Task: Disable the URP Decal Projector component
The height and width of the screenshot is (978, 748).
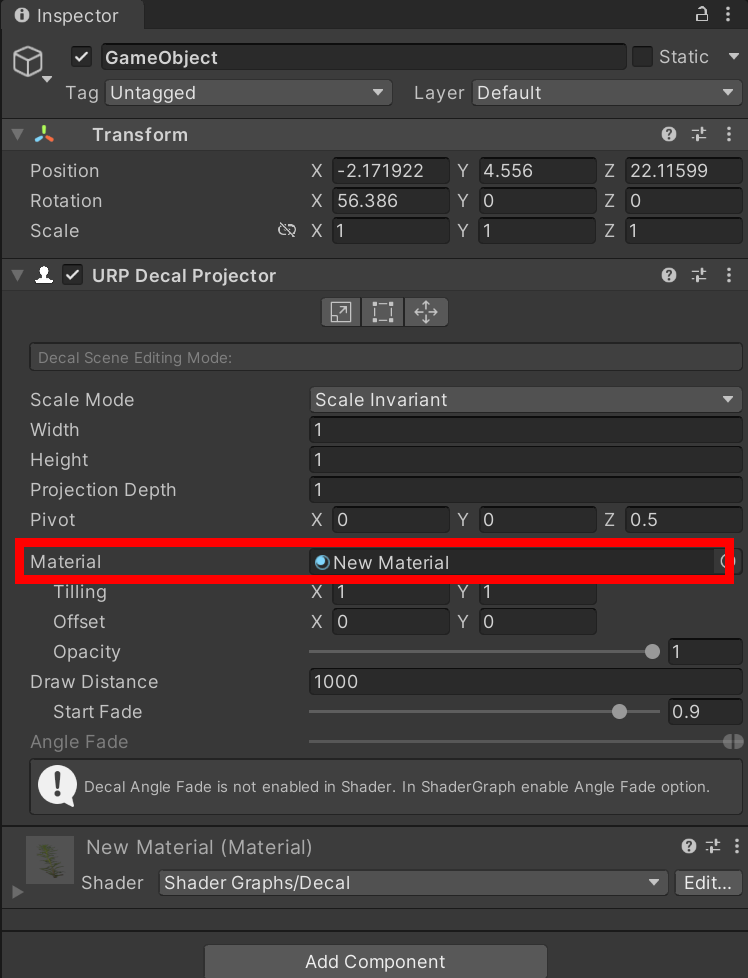Action: [x=72, y=275]
